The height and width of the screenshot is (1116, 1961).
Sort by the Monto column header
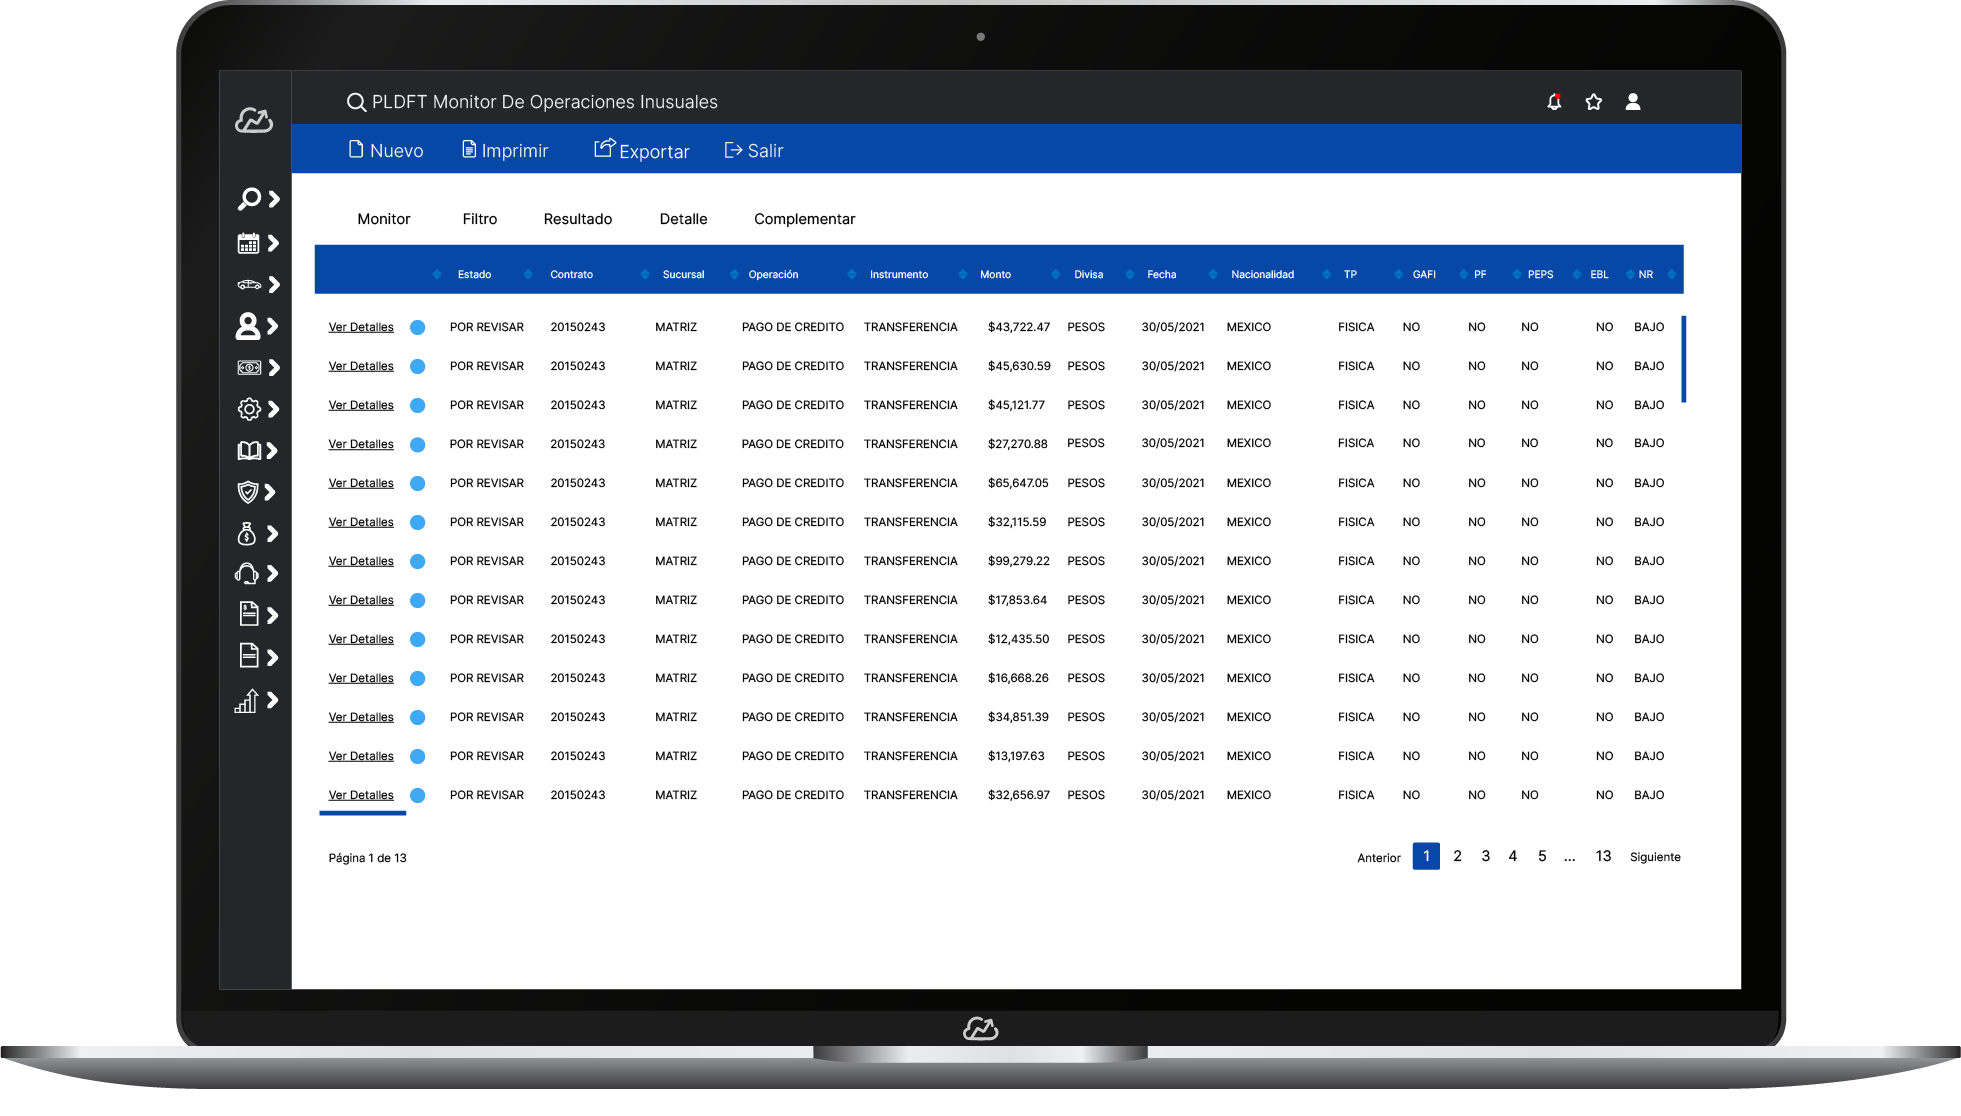[995, 275]
